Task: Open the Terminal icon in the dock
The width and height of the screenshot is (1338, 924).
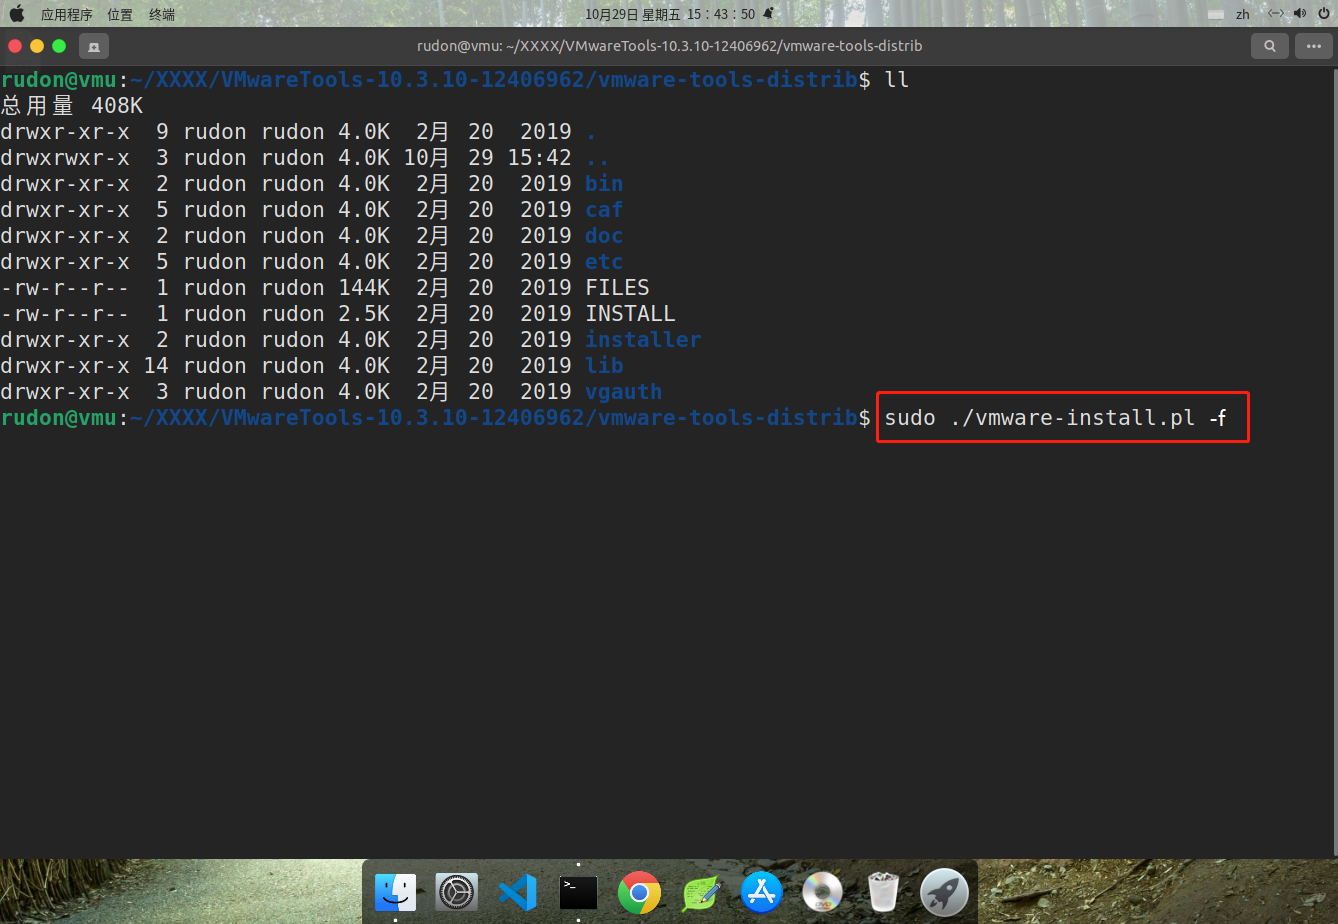Action: coord(578,891)
